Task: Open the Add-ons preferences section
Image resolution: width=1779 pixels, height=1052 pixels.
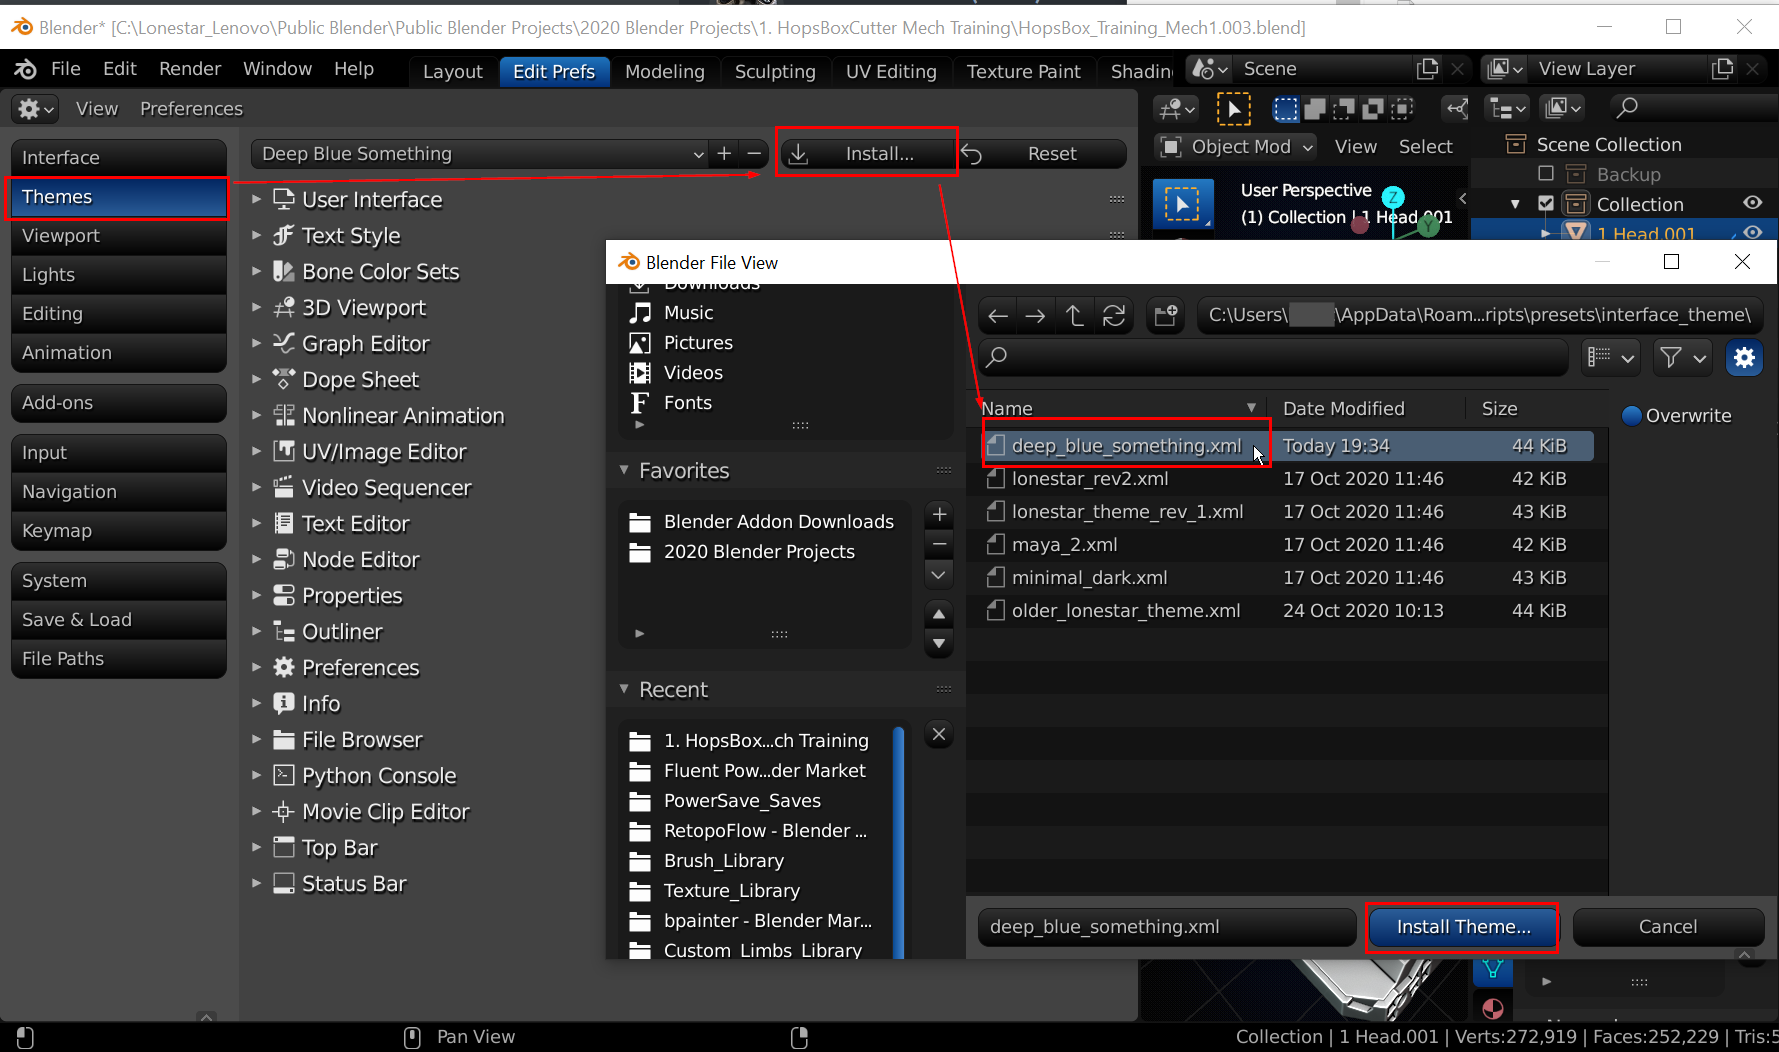Action: pyautogui.click(x=119, y=403)
